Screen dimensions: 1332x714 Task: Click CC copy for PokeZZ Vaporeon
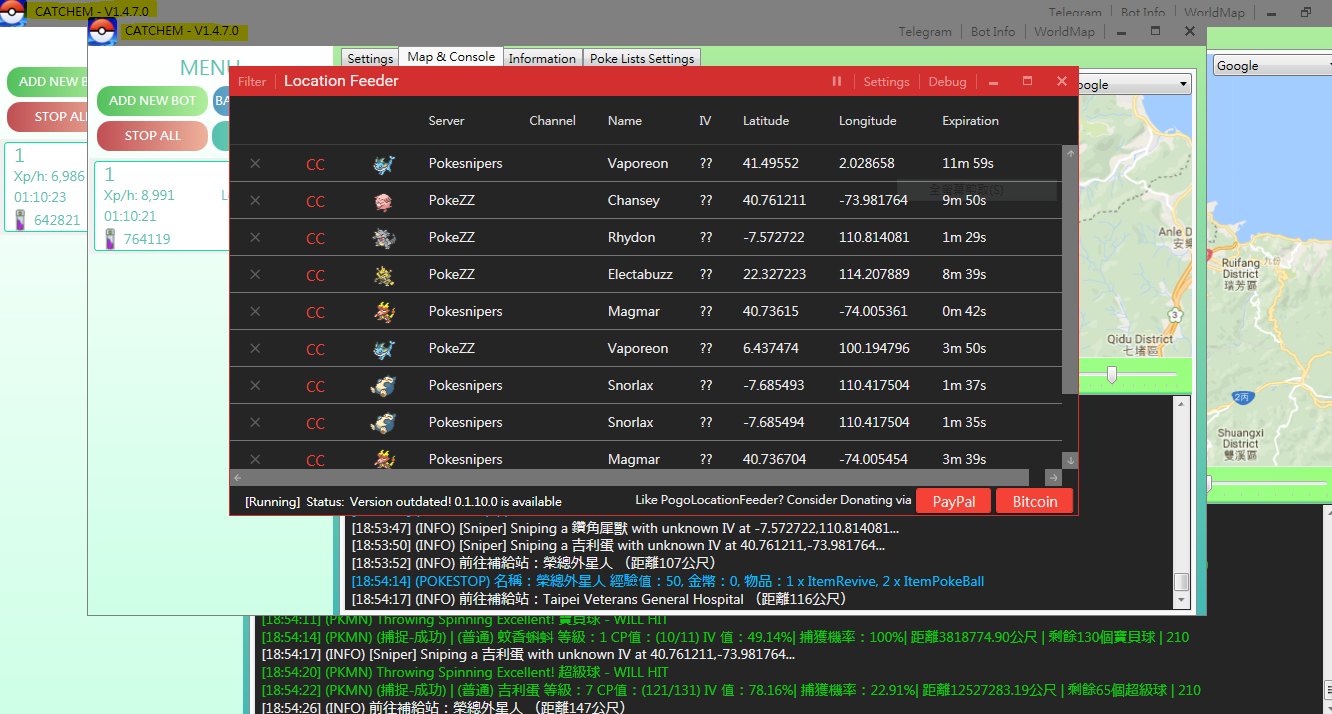coord(315,349)
